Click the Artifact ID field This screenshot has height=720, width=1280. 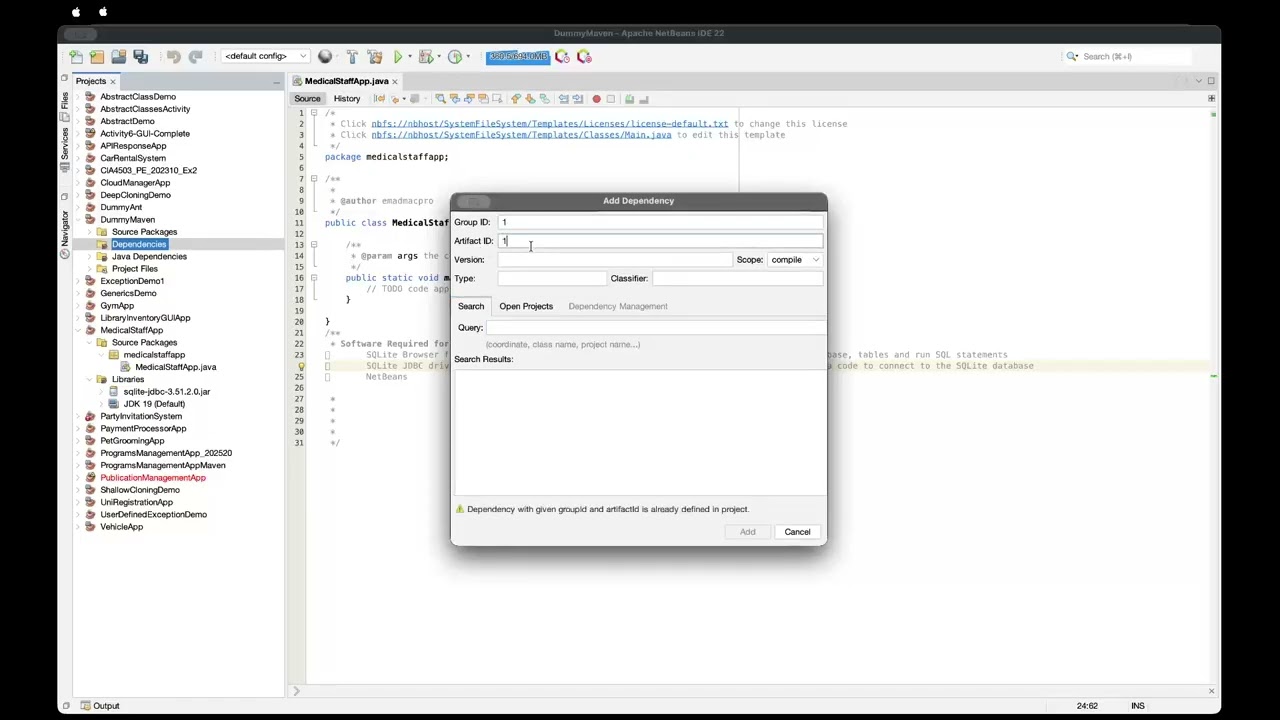click(660, 241)
